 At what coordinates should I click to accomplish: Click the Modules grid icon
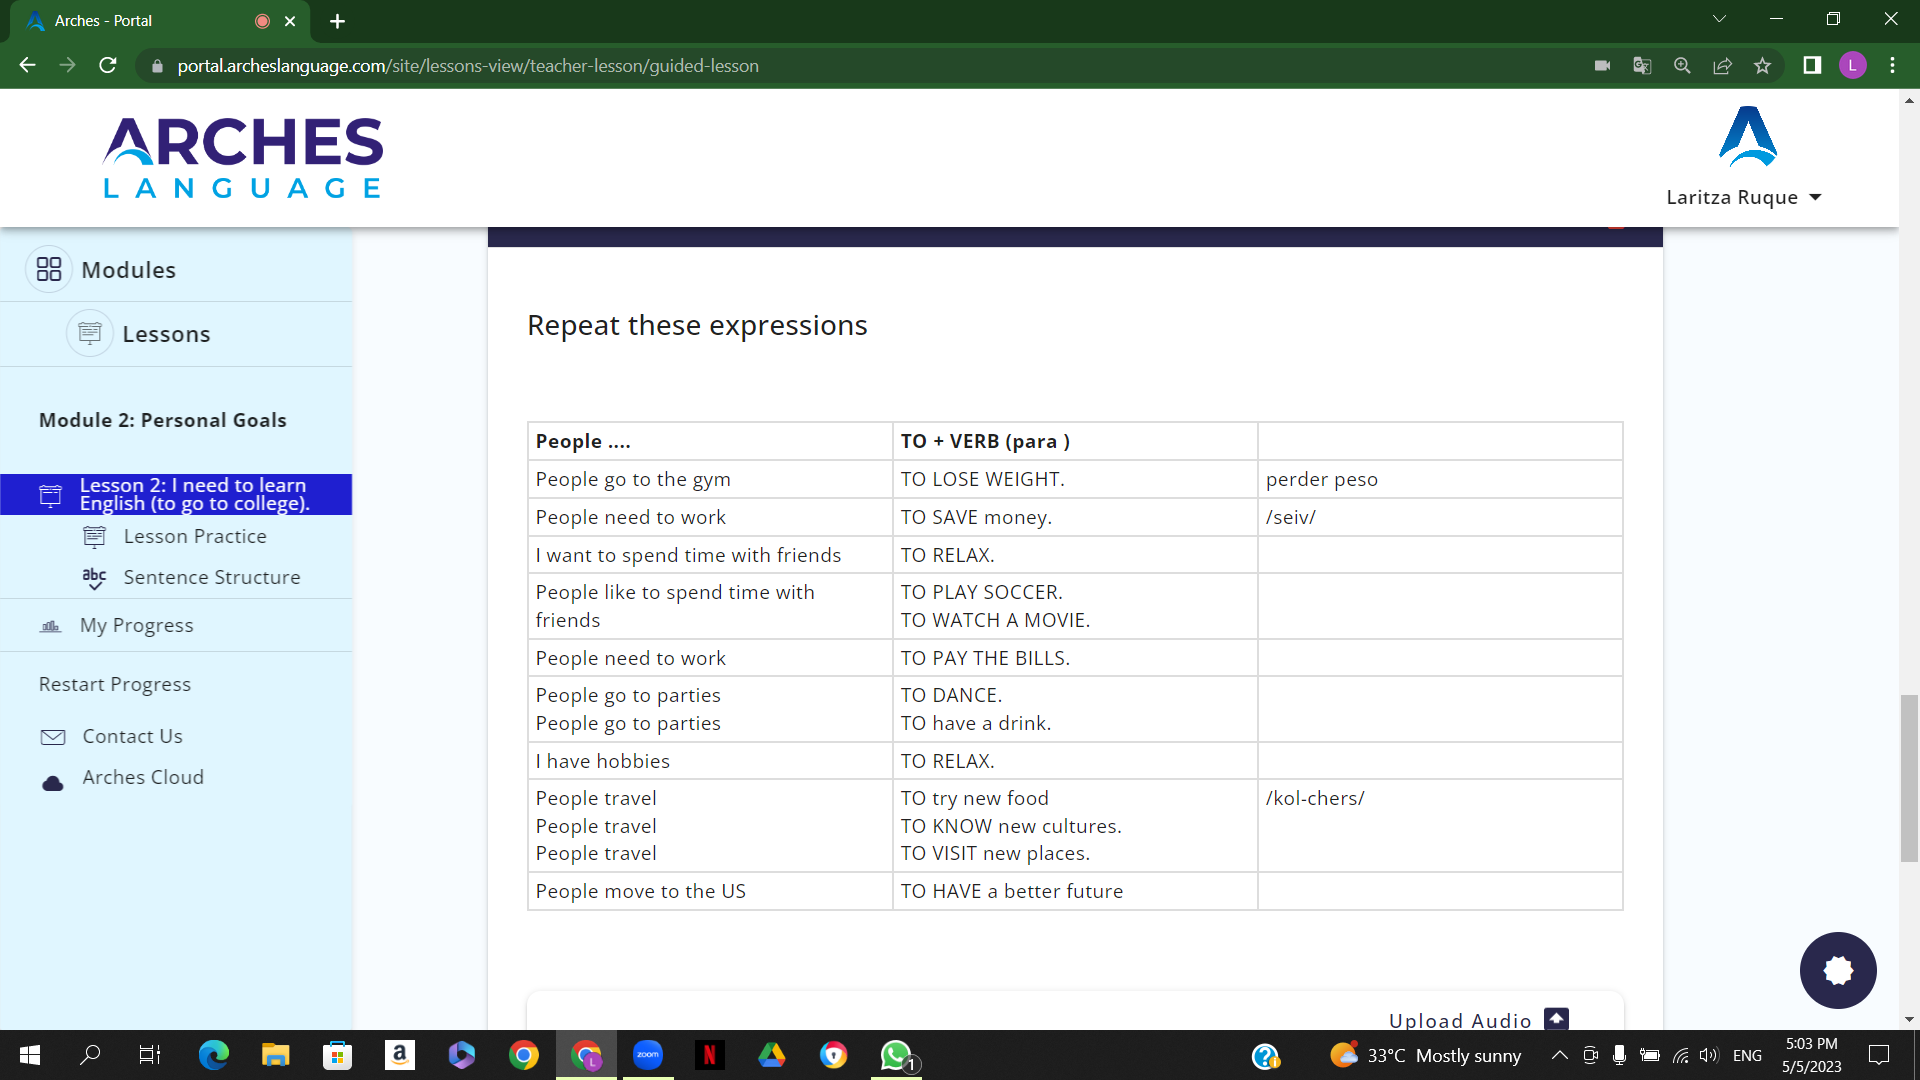point(49,269)
